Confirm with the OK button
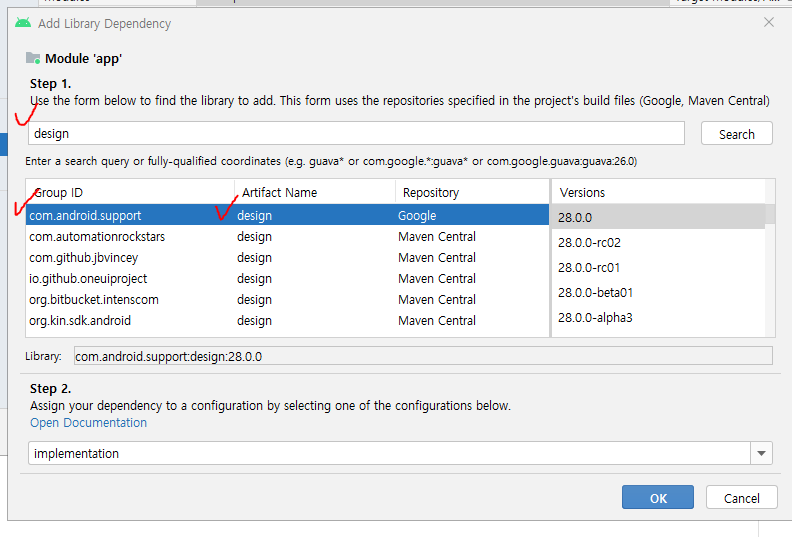792x537 pixels. coord(658,498)
